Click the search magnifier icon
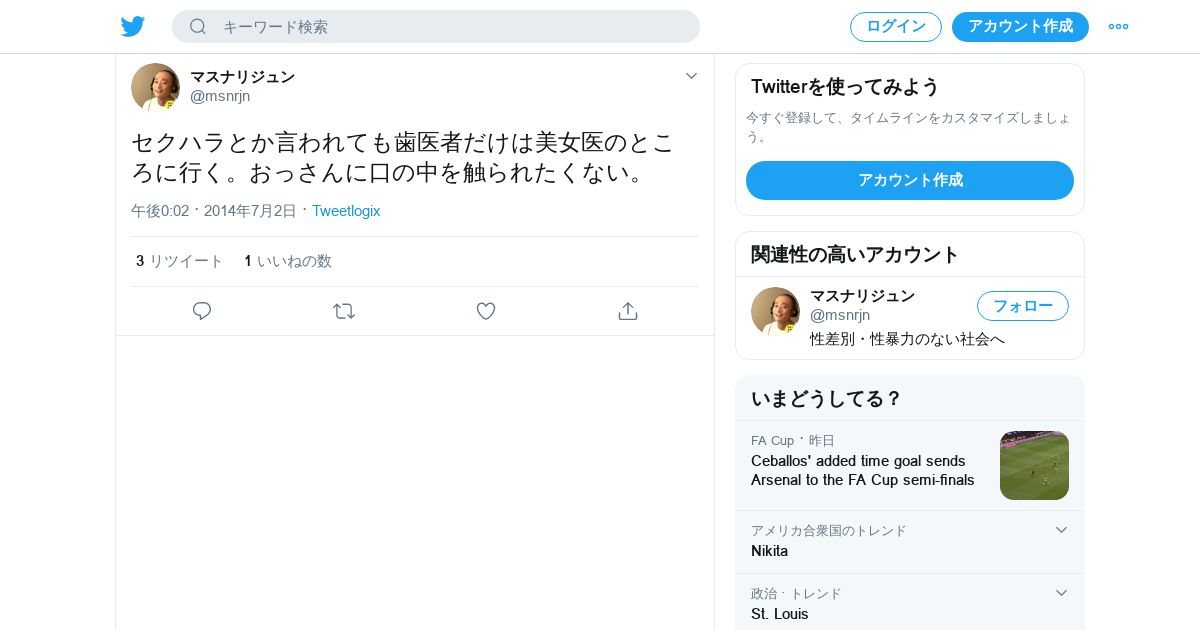 (x=198, y=26)
